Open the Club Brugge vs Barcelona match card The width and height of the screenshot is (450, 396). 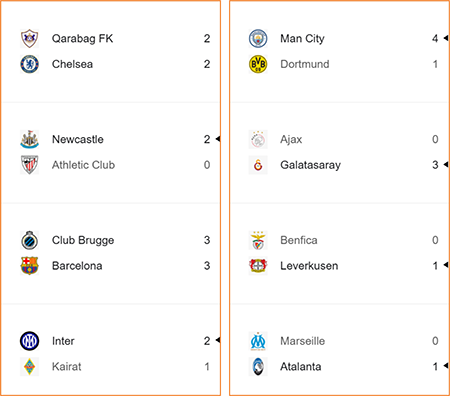click(x=111, y=253)
